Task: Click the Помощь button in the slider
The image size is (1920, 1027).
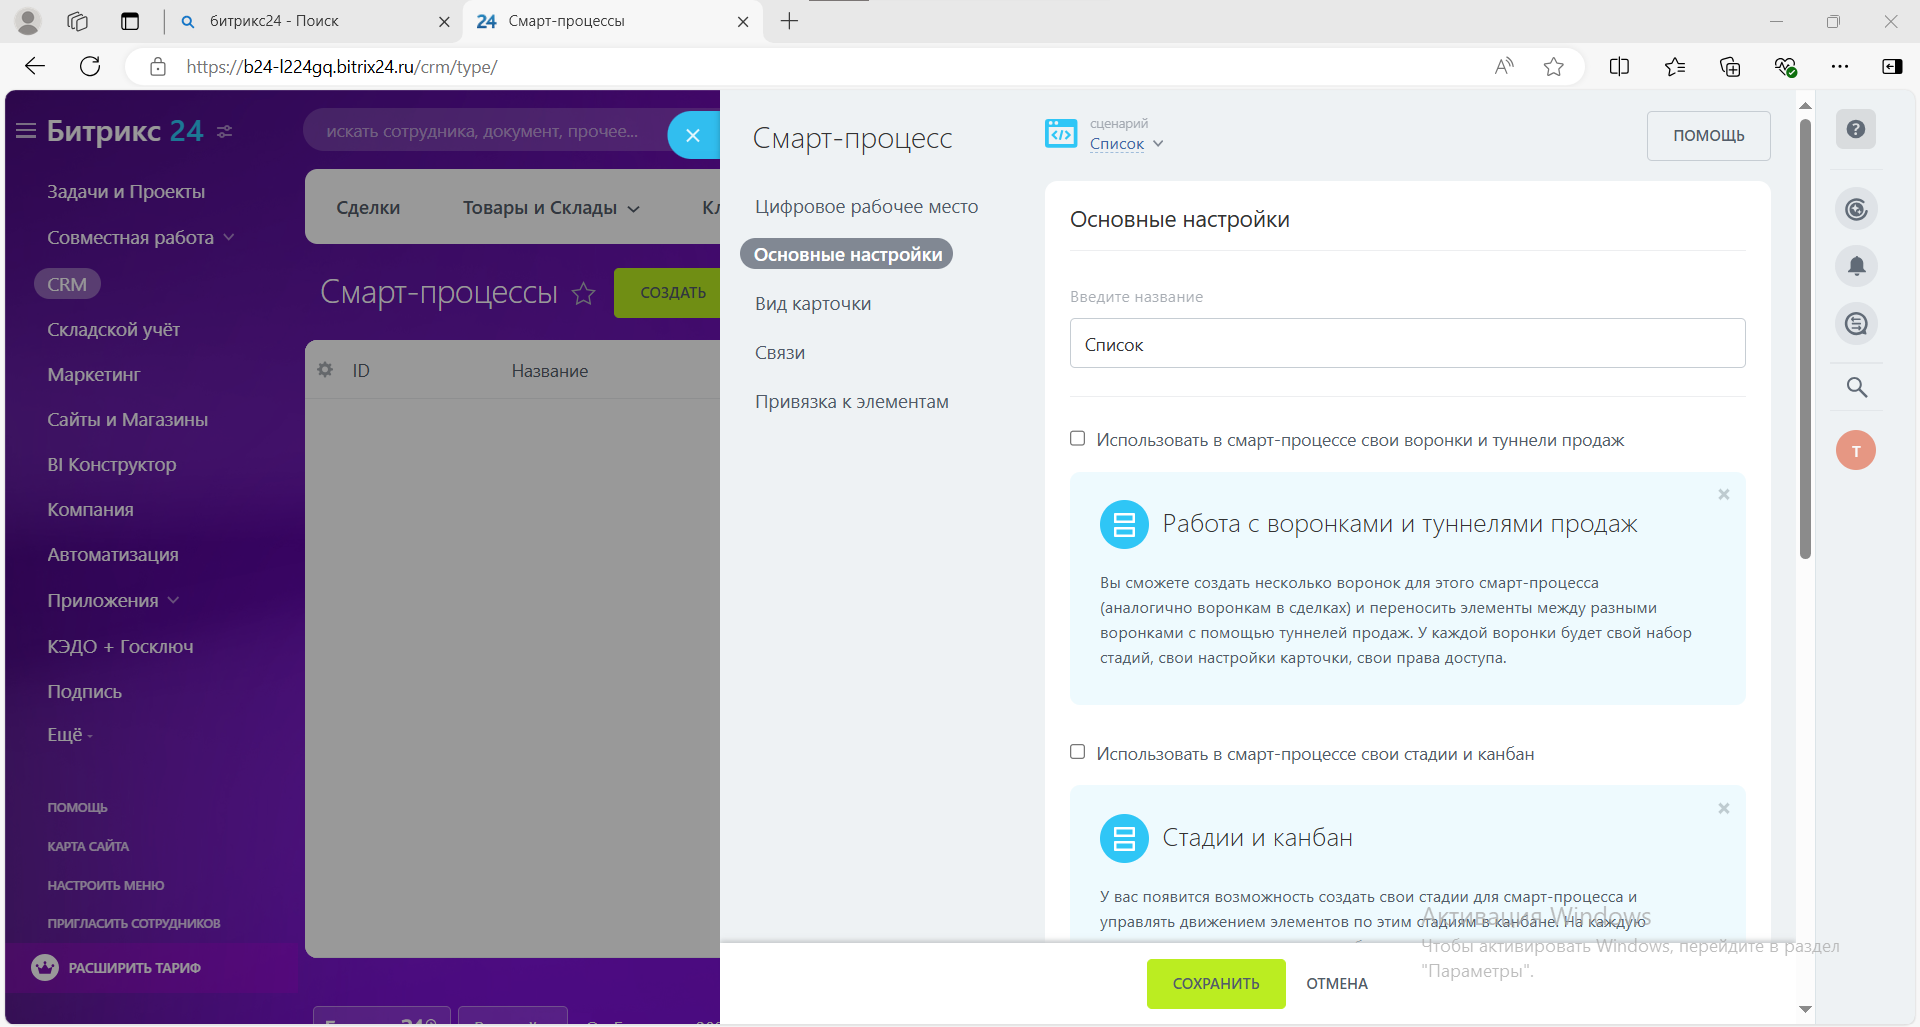Action: 1708,135
